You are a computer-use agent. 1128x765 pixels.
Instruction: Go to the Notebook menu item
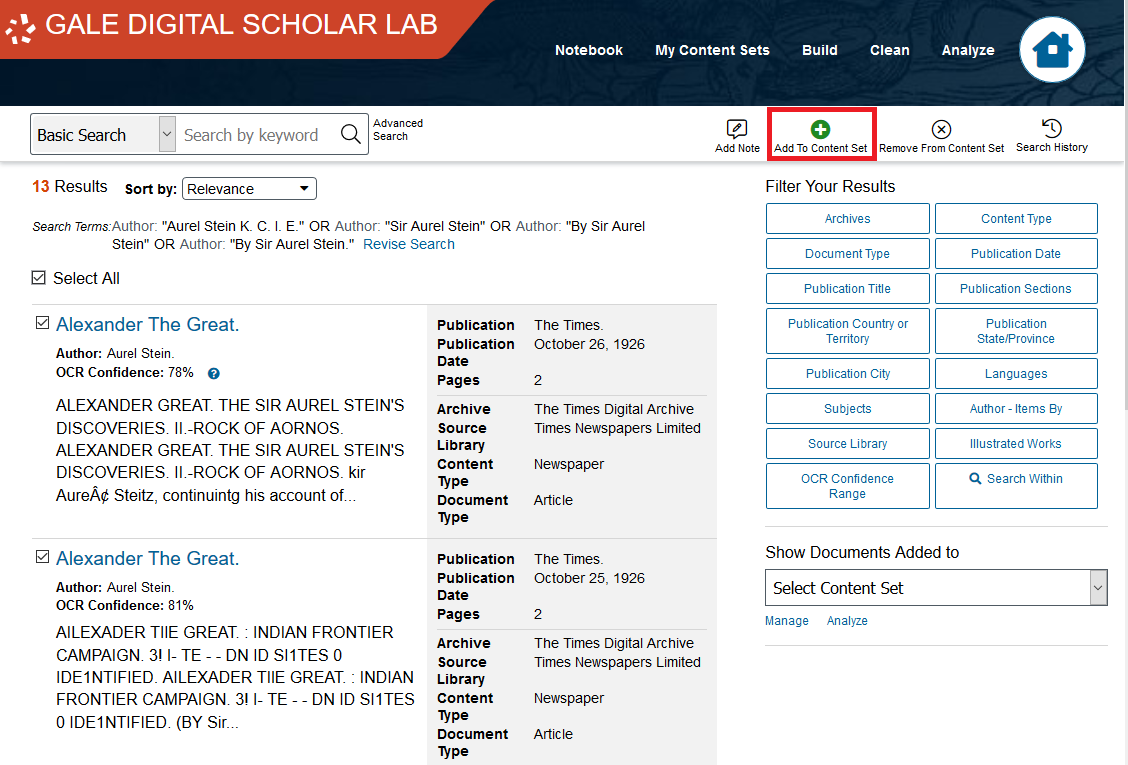click(x=588, y=50)
